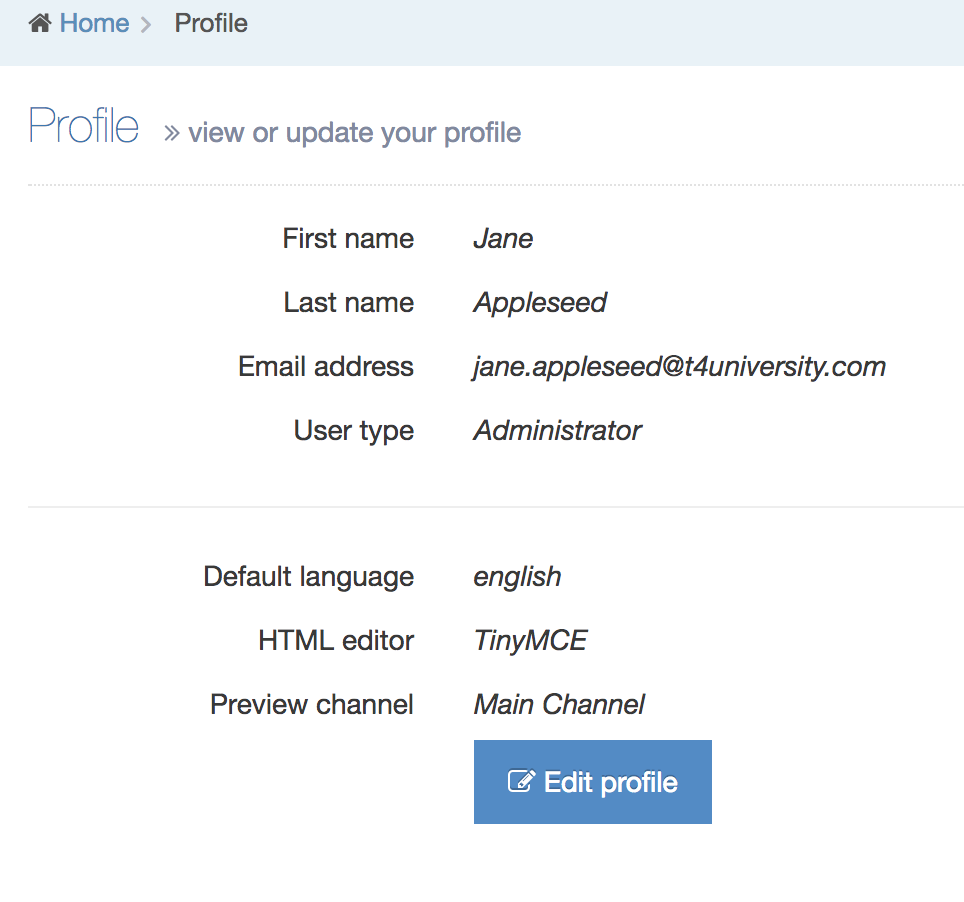Select the default language value english
Viewport: 964px width, 902px height.
coord(517,577)
